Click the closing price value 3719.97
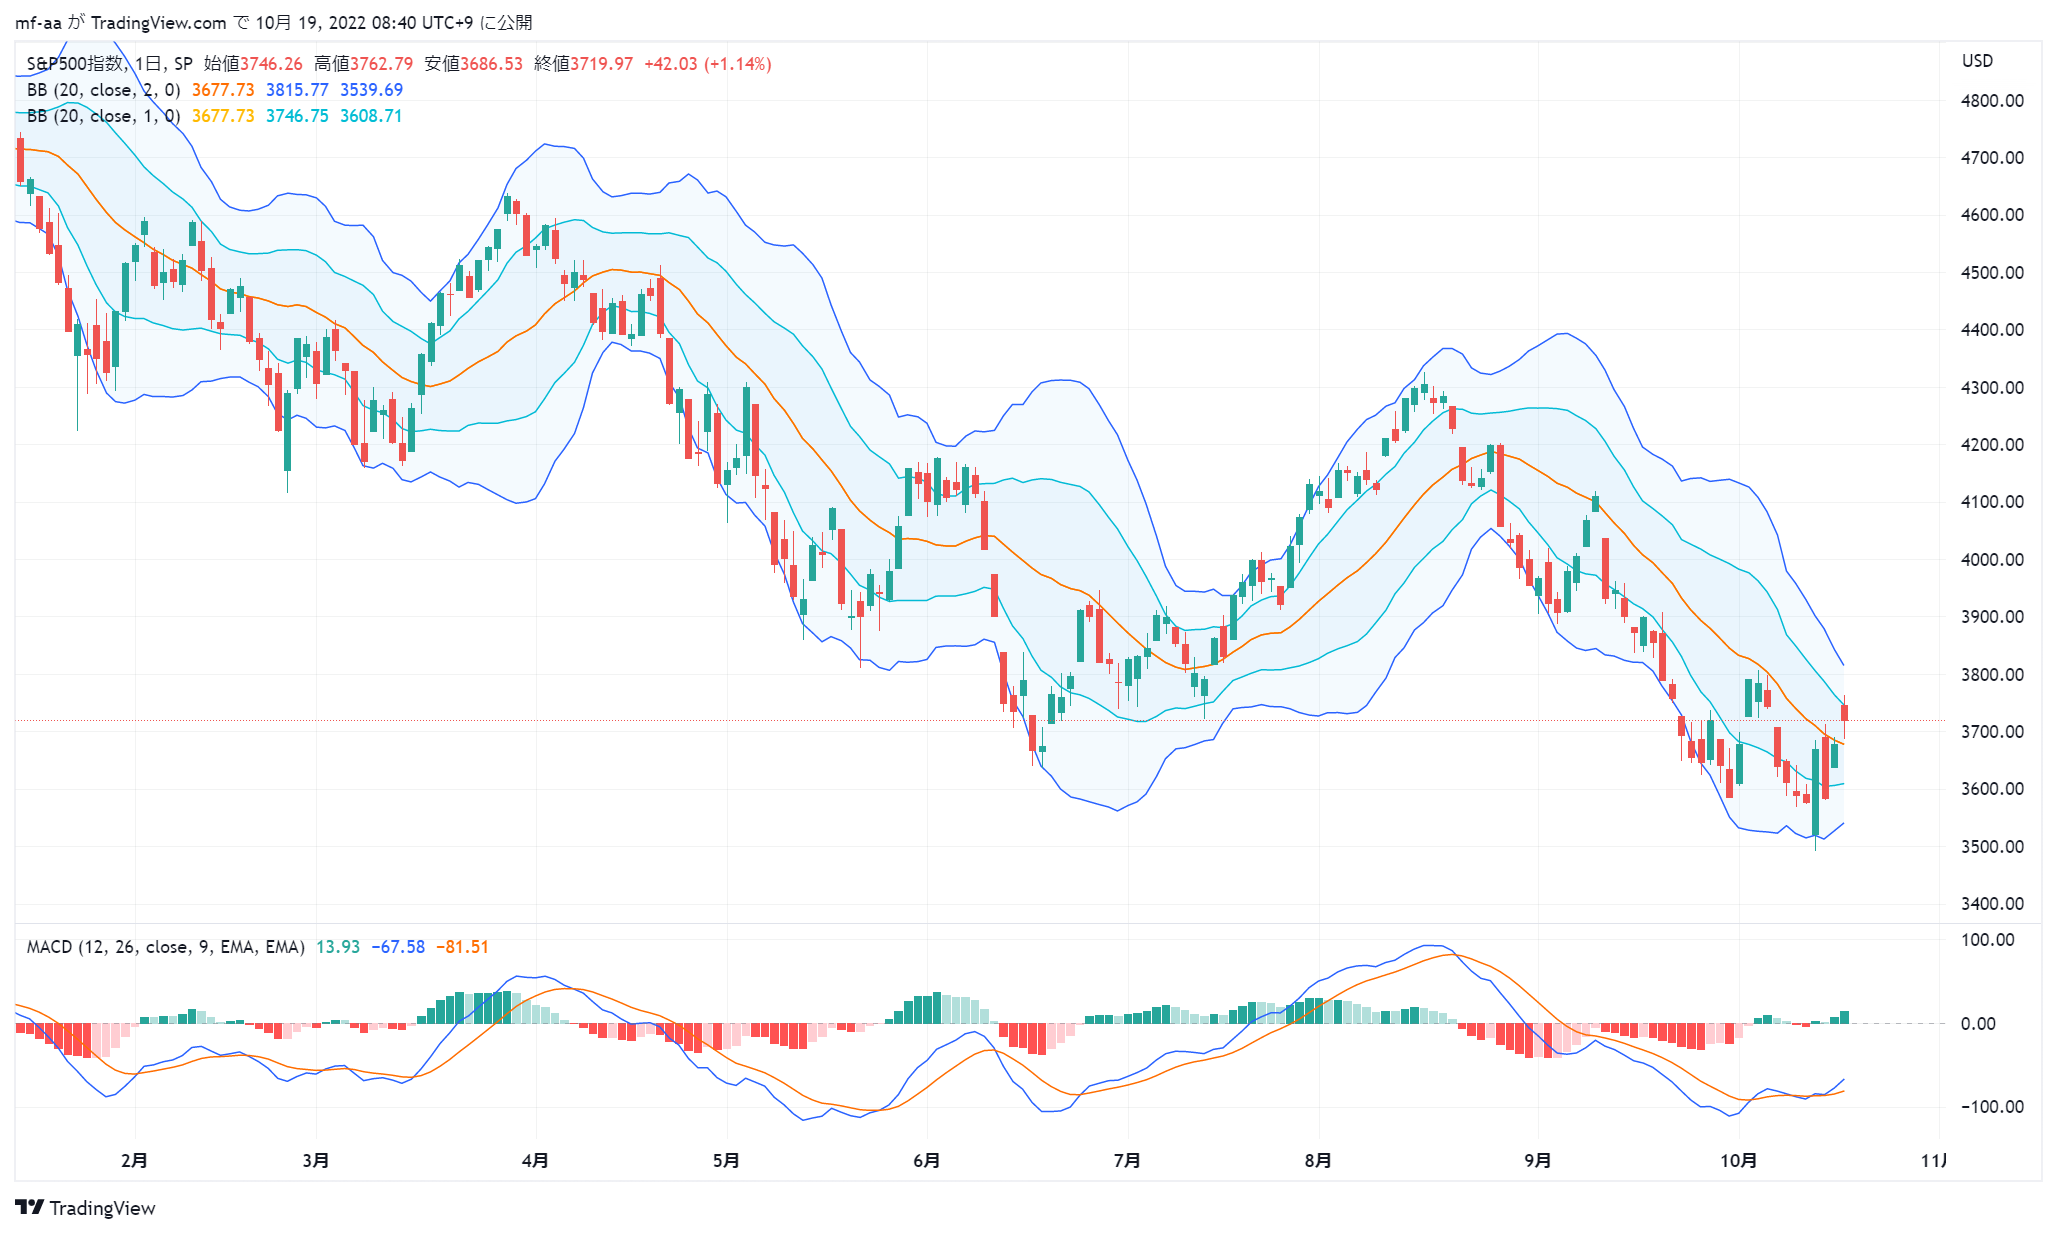 click(x=601, y=64)
